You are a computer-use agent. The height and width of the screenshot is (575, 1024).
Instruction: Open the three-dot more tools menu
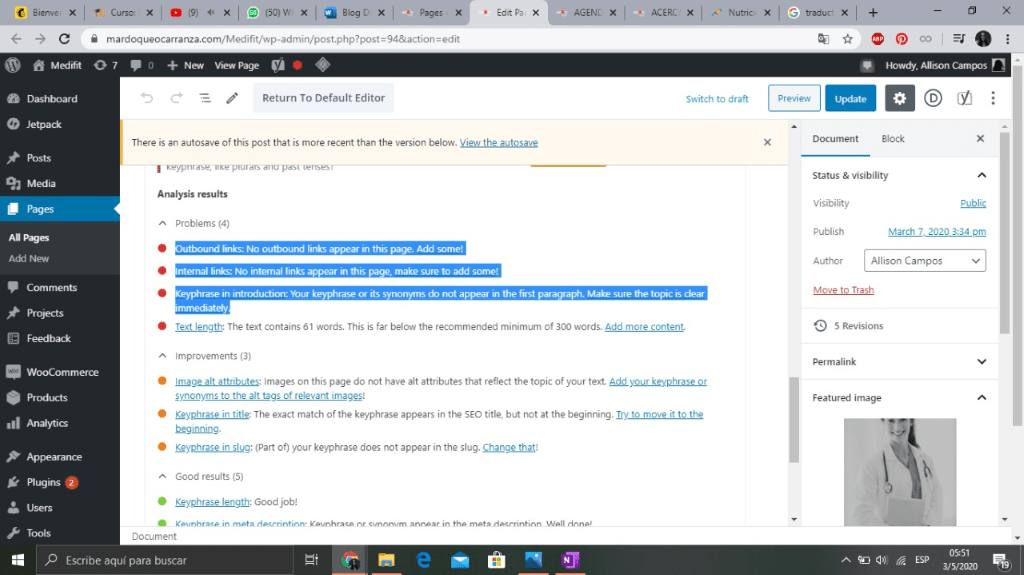pyautogui.click(x=993, y=98)
